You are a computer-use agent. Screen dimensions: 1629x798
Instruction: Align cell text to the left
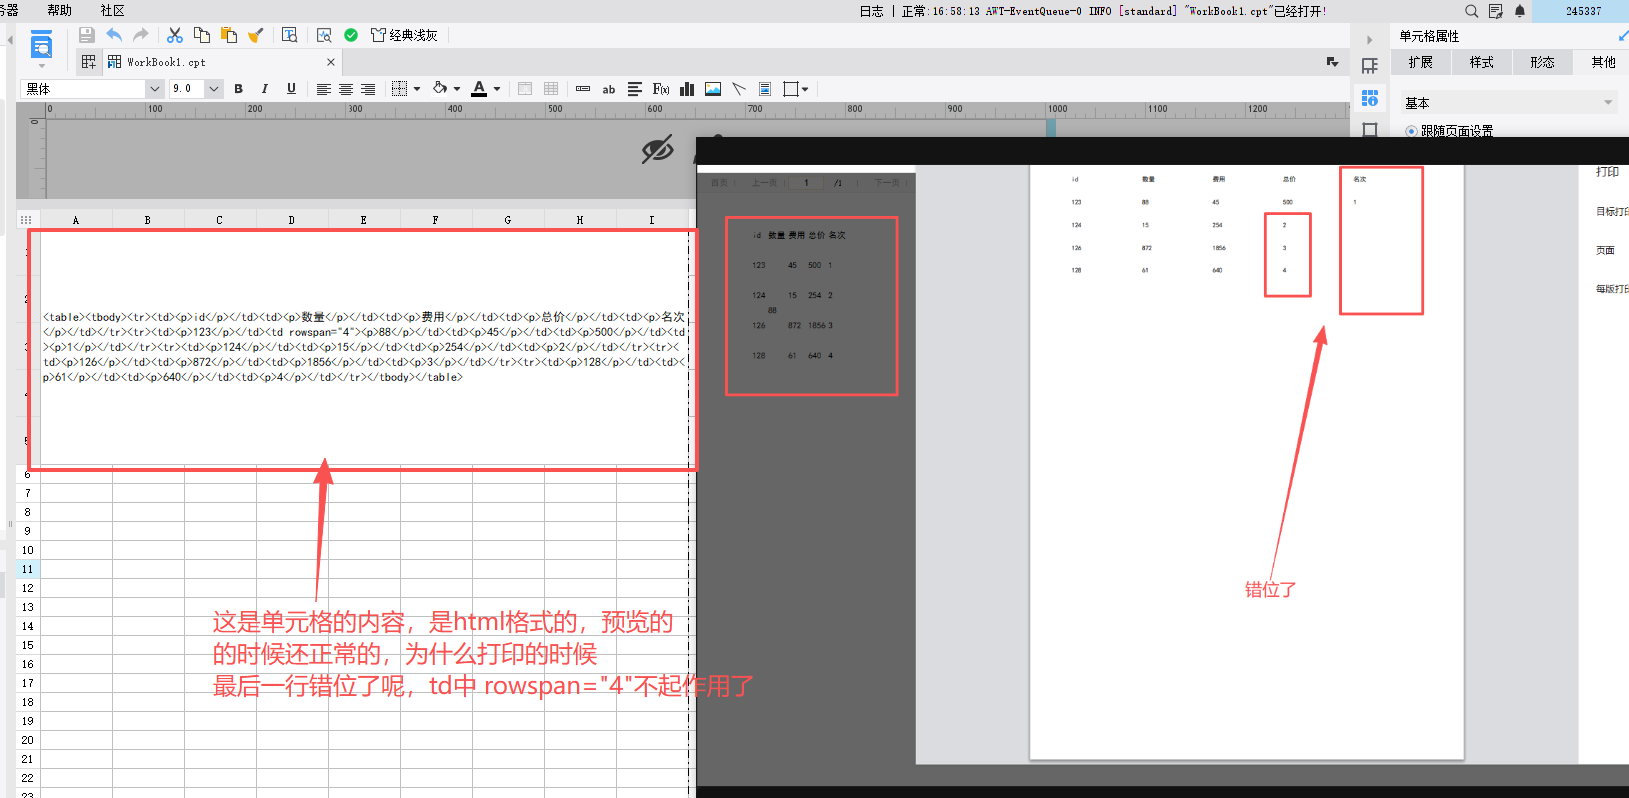pyautogui.click(x=324, y=89)
